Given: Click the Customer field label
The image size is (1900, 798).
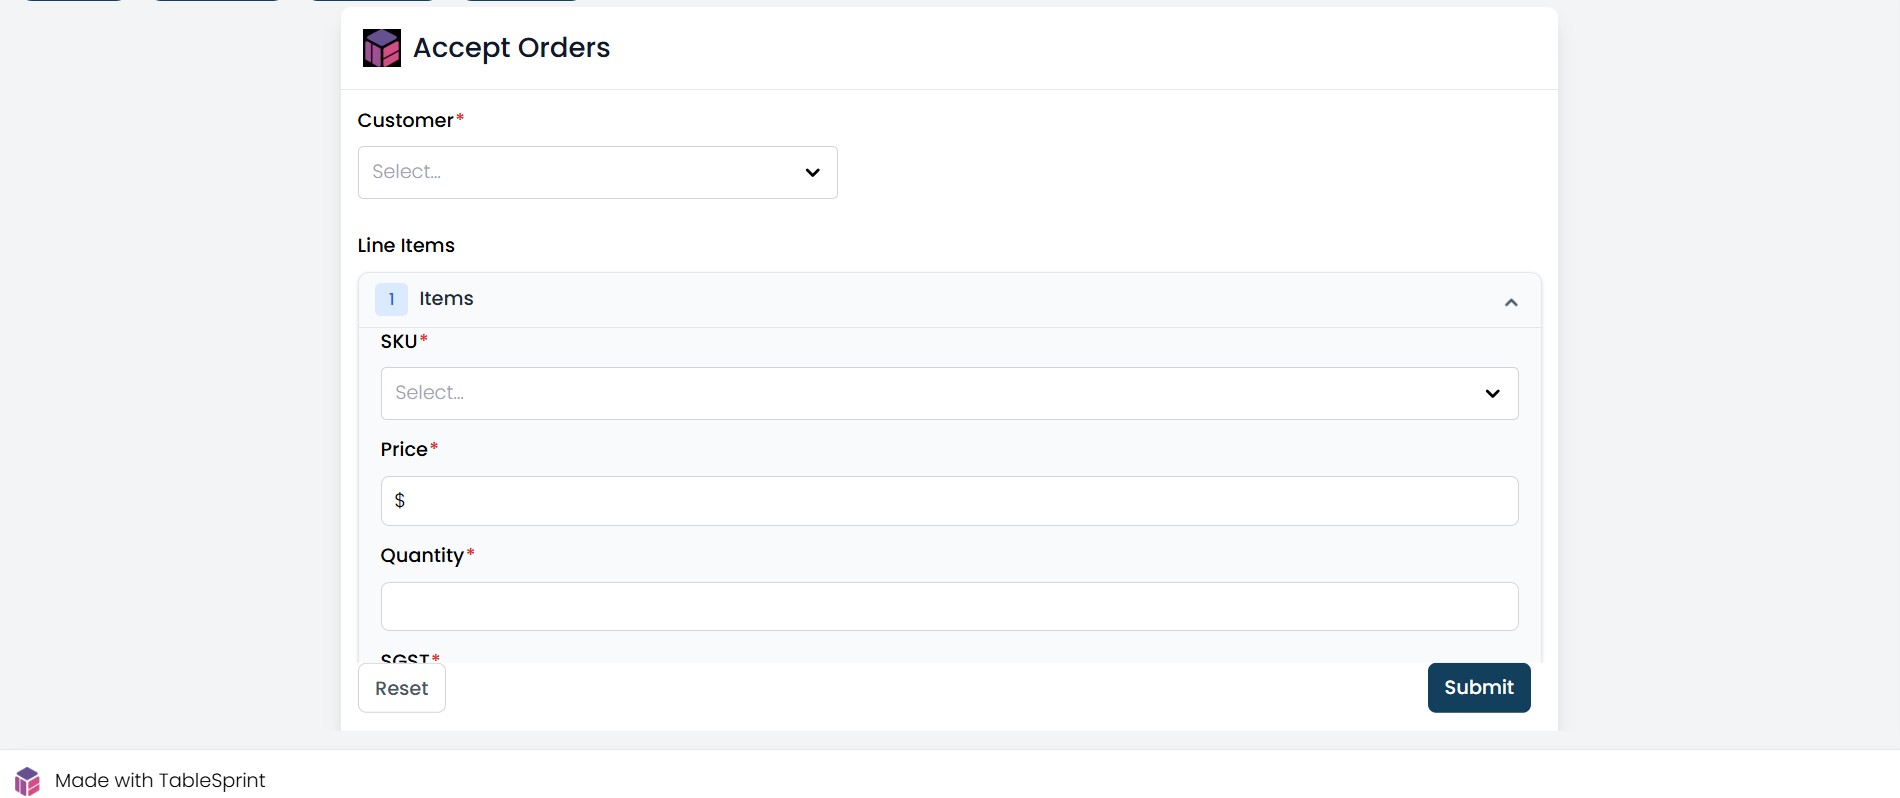Looking at the screenshot, I should (x=406, y=121).
